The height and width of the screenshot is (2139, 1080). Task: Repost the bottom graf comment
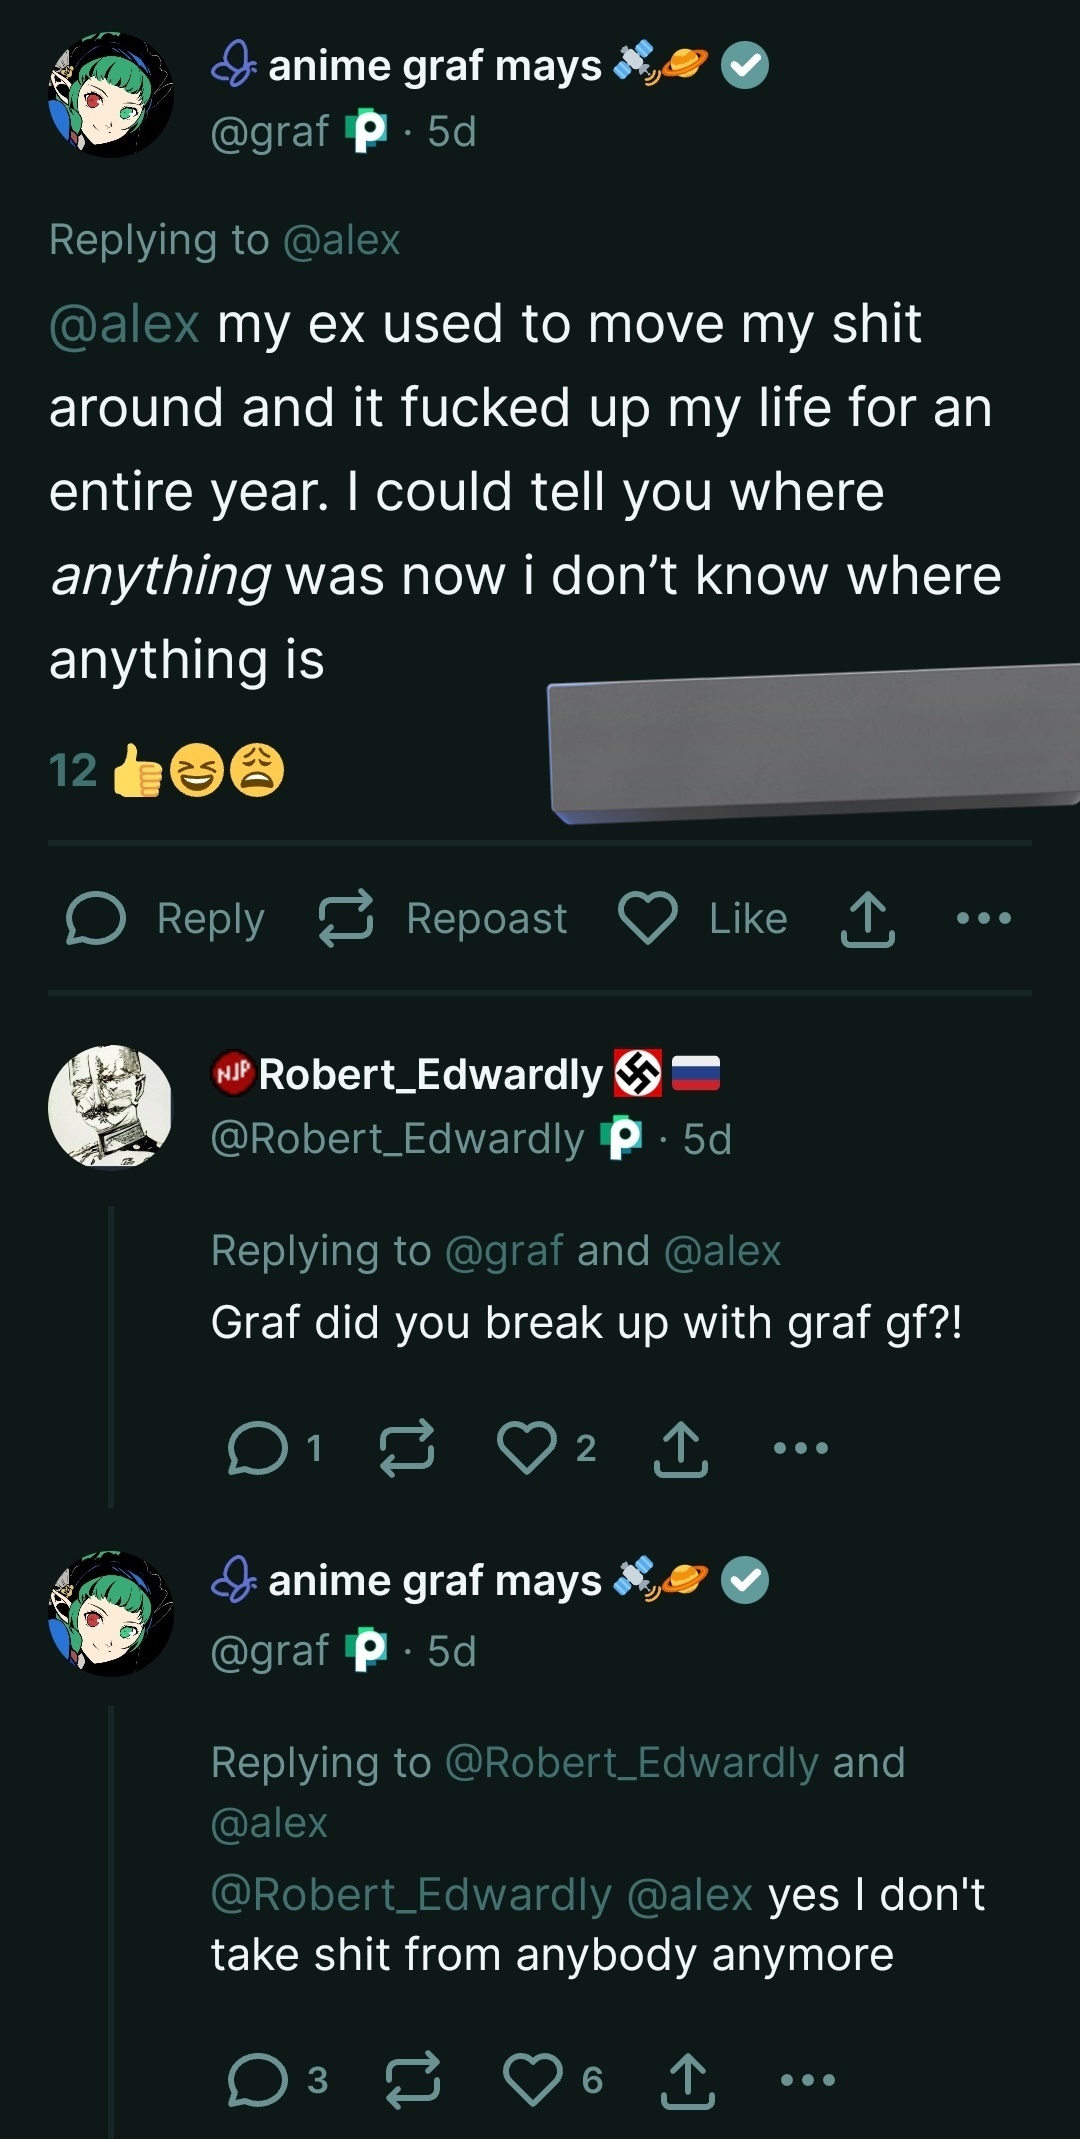(x=413, y=2081)
